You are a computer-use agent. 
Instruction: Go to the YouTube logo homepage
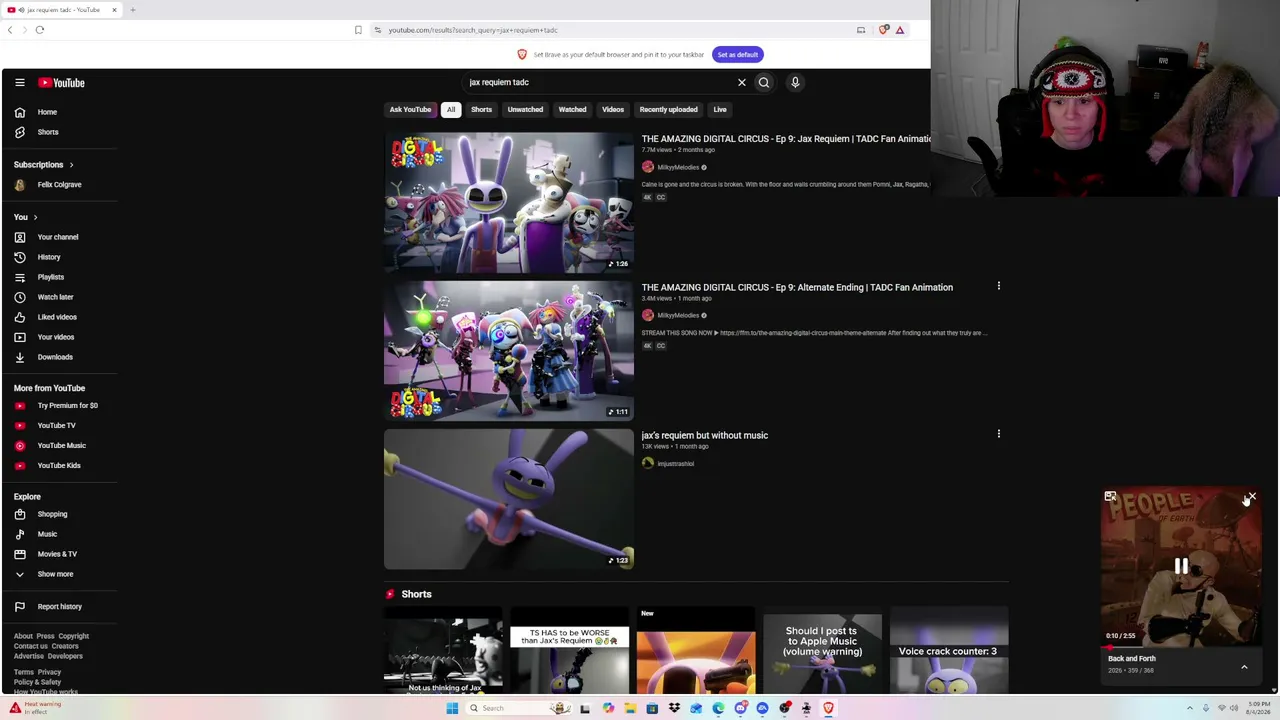(x=62, y=83)
